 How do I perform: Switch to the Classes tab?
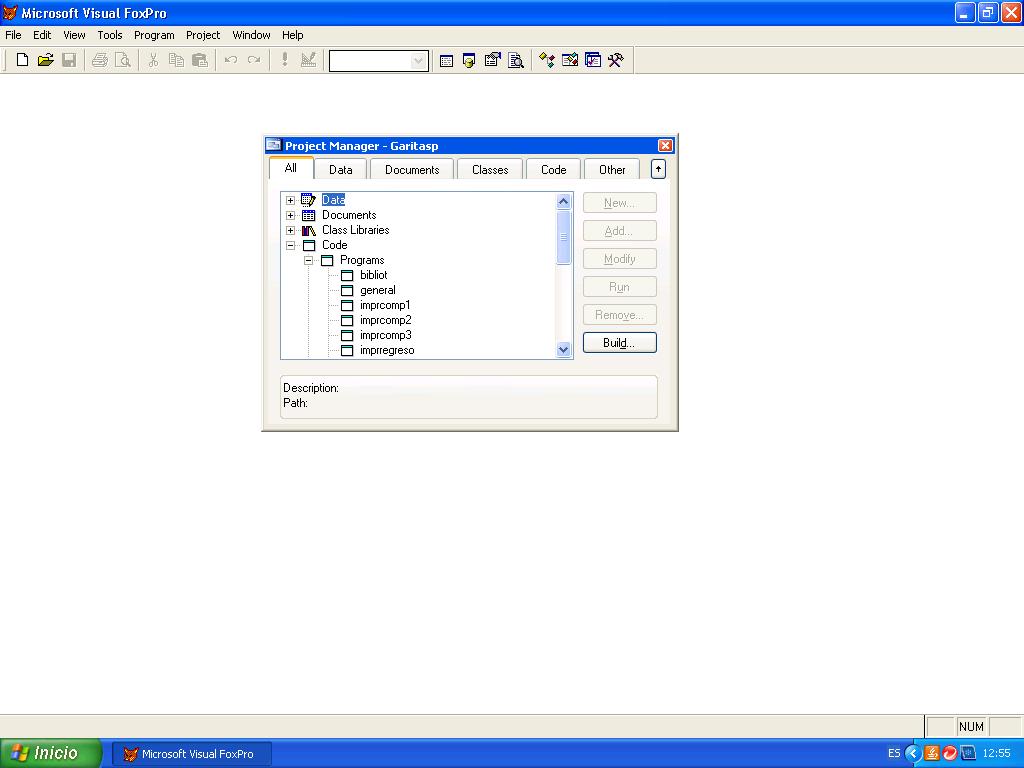point(490,170)
